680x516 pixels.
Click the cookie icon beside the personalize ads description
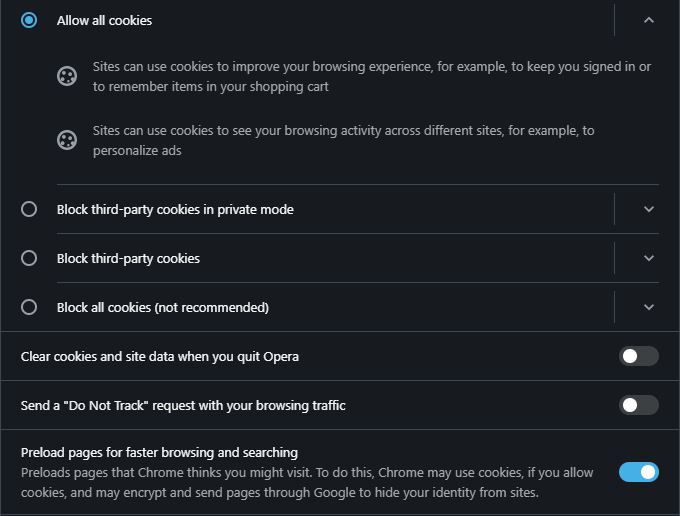(67, 140)
